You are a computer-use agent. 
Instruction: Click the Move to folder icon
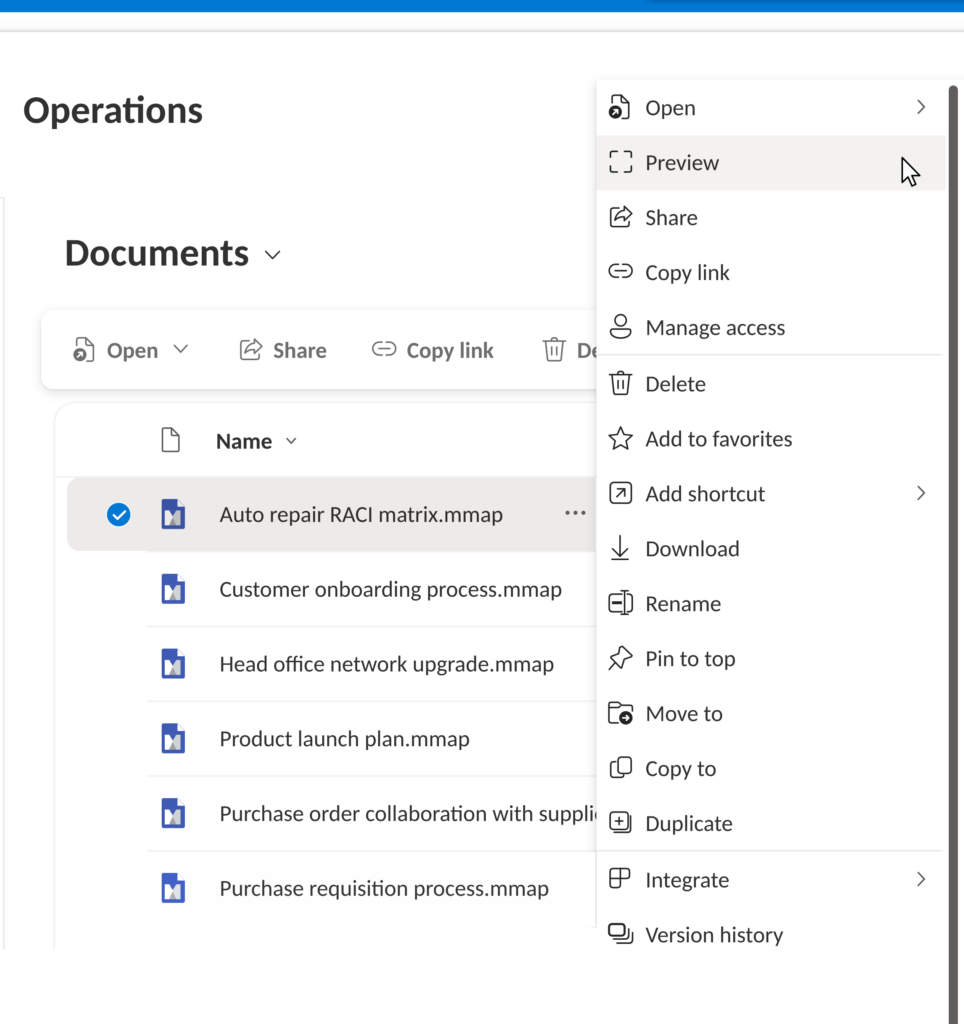tap(620, 713)
